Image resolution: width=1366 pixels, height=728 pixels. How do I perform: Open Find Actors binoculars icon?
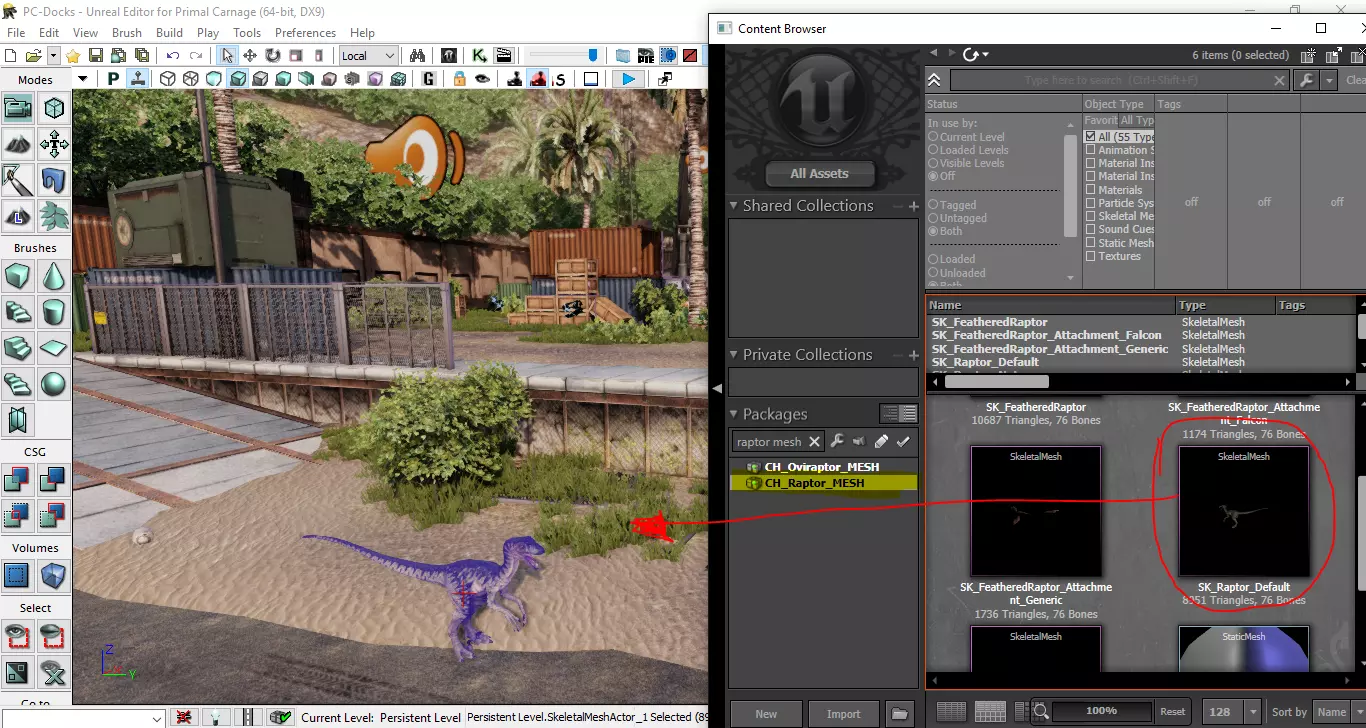[417, 56]
